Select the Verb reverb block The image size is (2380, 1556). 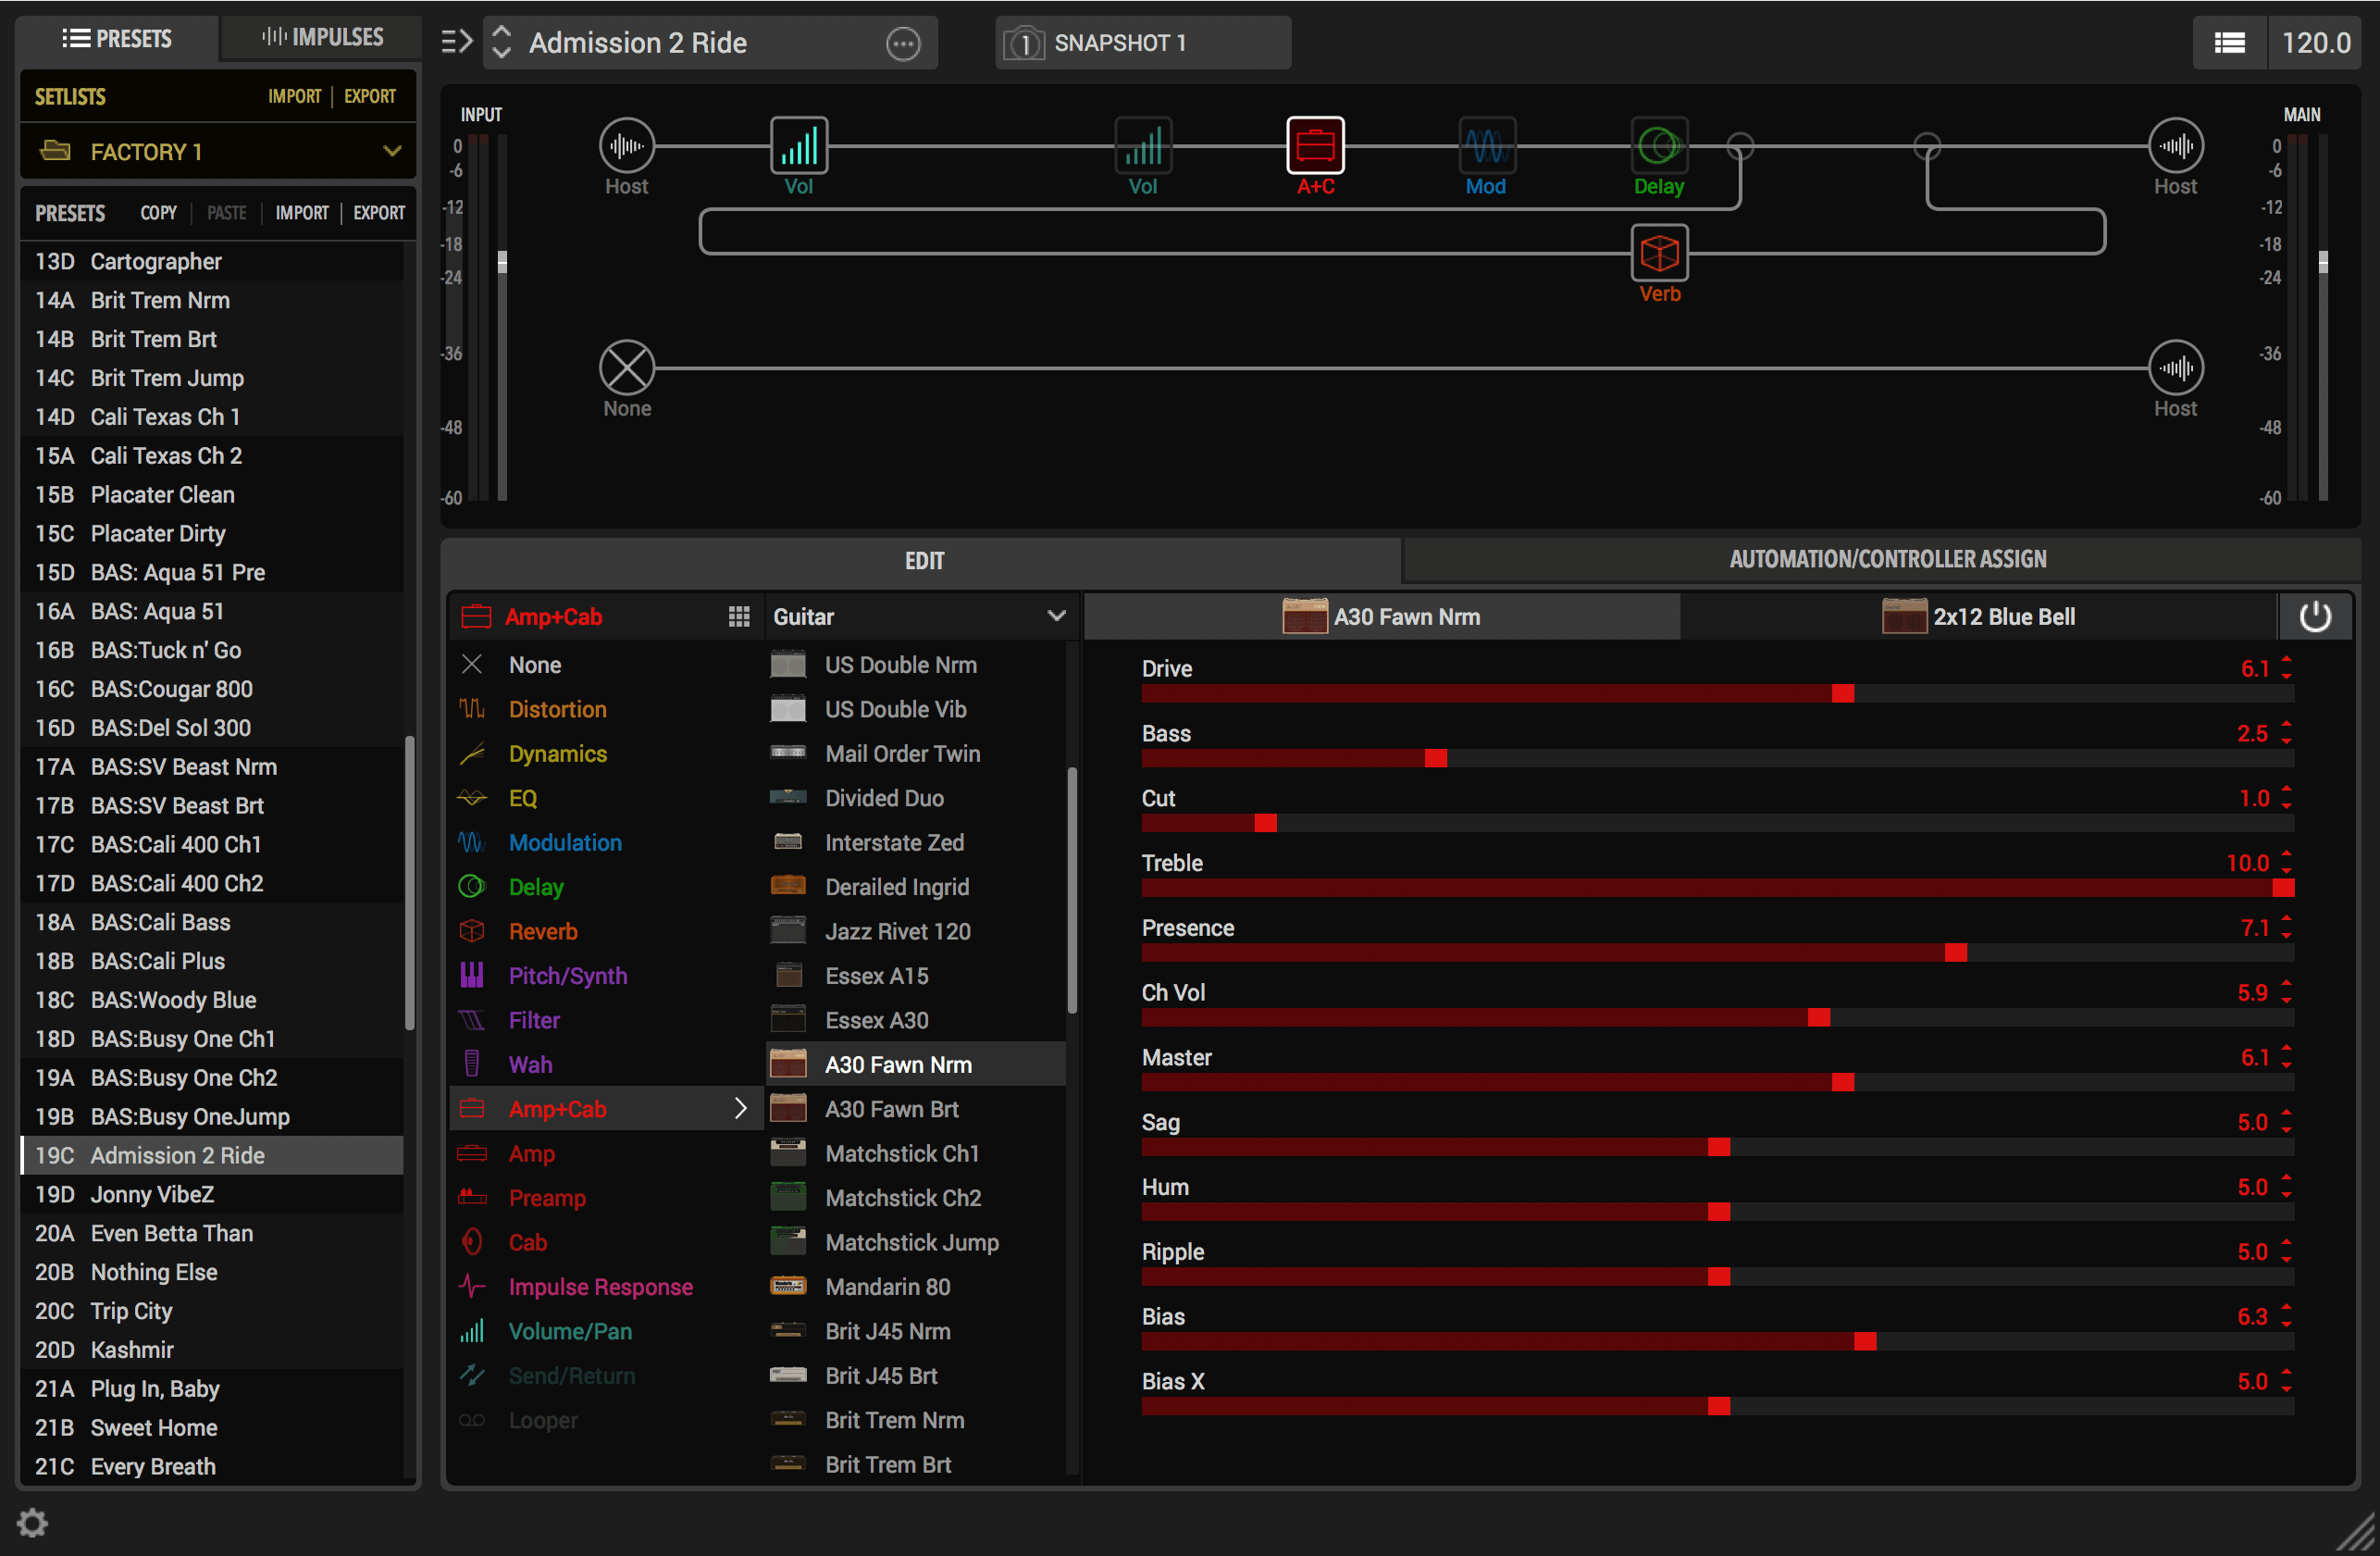[1659, 252]
